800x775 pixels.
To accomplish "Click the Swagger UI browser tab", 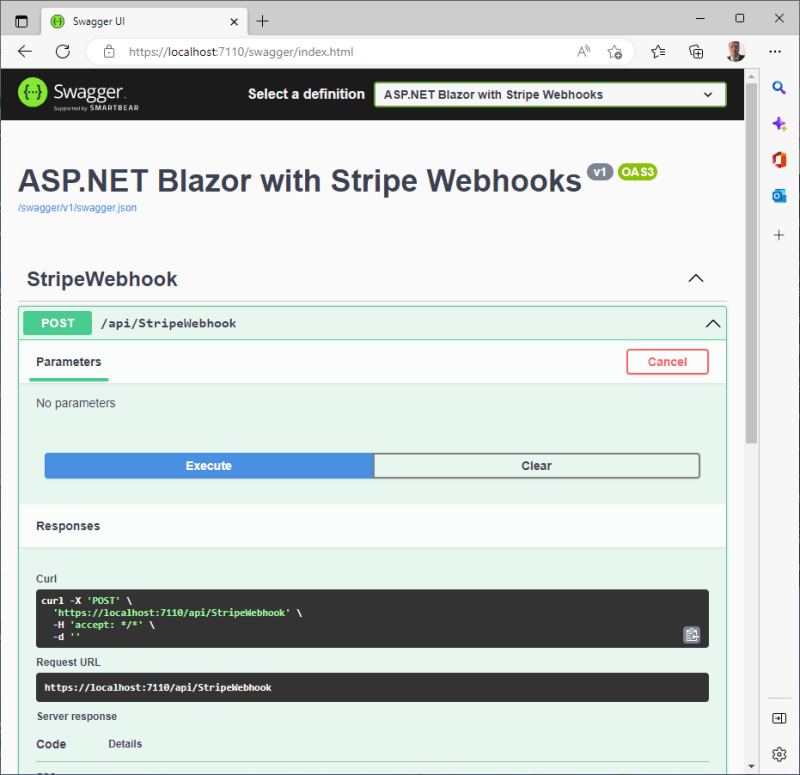I will [144, 21].
